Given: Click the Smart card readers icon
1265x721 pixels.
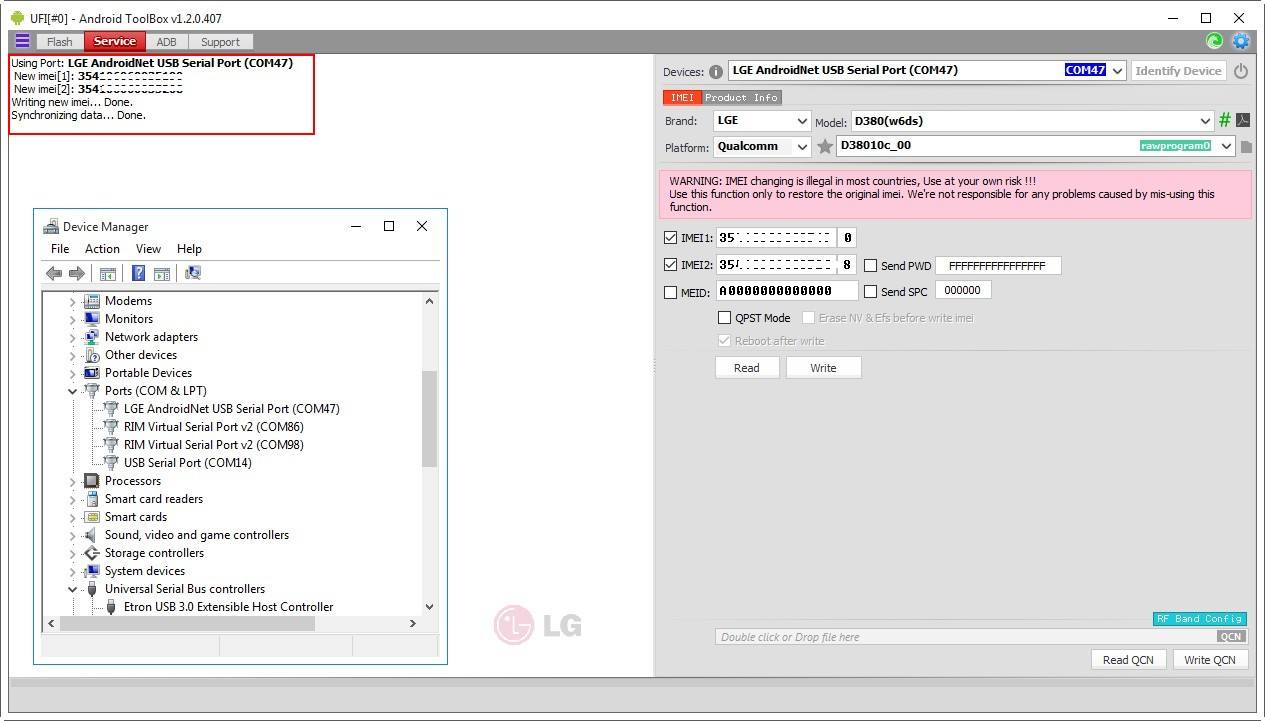Looking at the screenshot, I should (x=92, y=498).
